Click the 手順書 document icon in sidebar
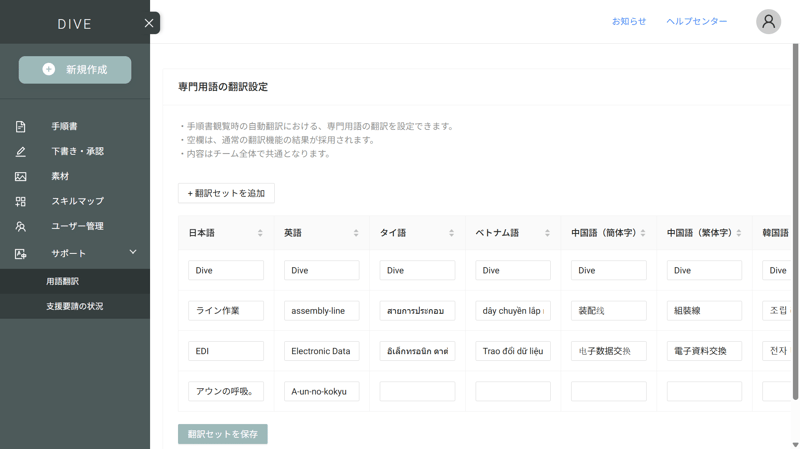Image resolution: width=800 pixels, height=449 pixels. point(20,127)
